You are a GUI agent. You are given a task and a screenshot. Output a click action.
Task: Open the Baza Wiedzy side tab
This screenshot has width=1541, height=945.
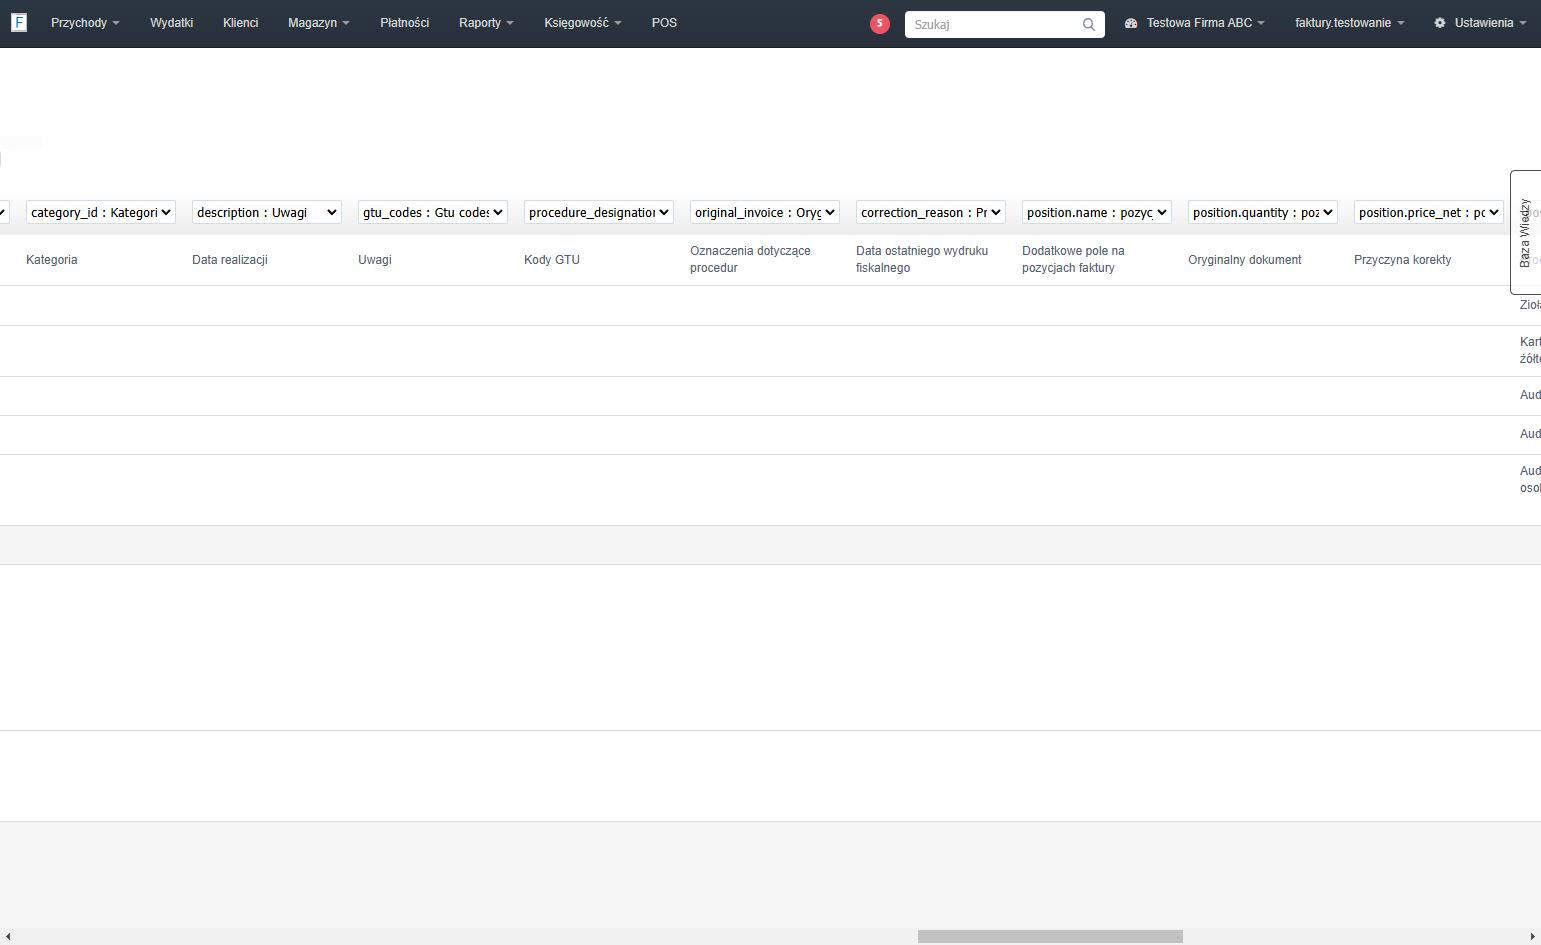1526,232
